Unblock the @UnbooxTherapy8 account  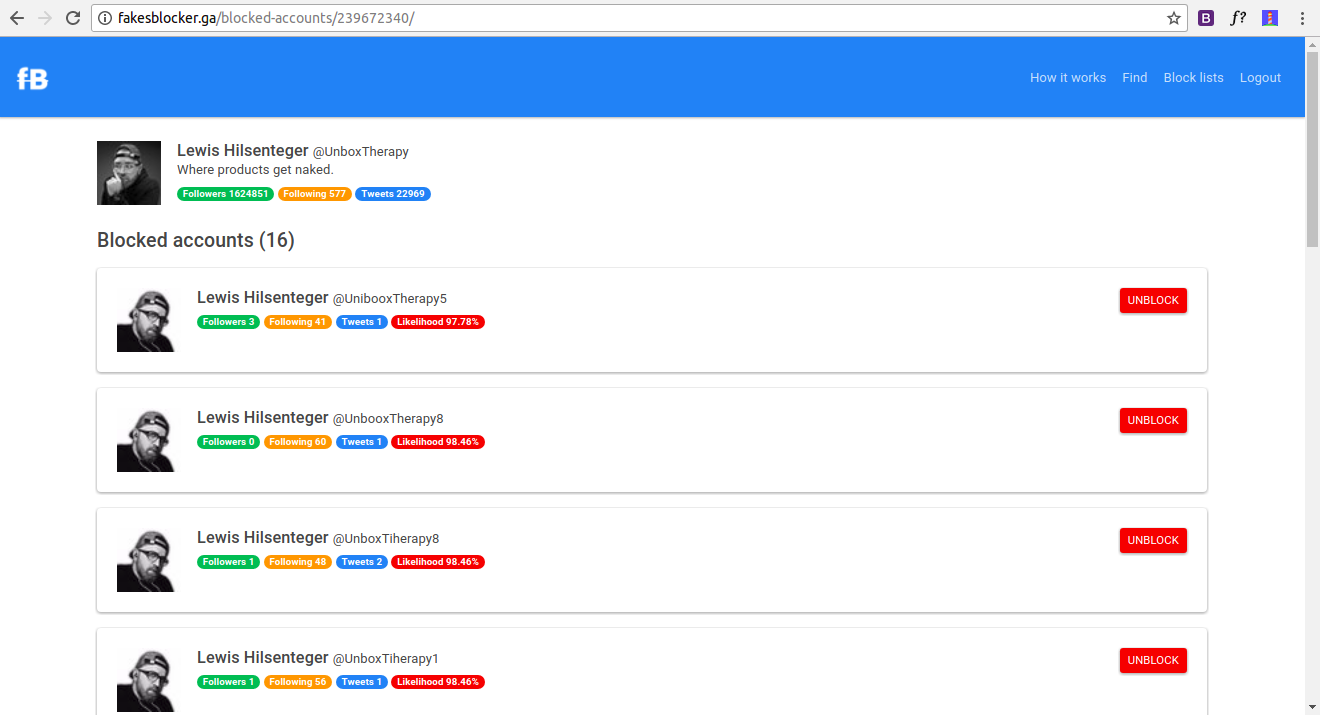pyautogui.click(x=1153, y=420)
